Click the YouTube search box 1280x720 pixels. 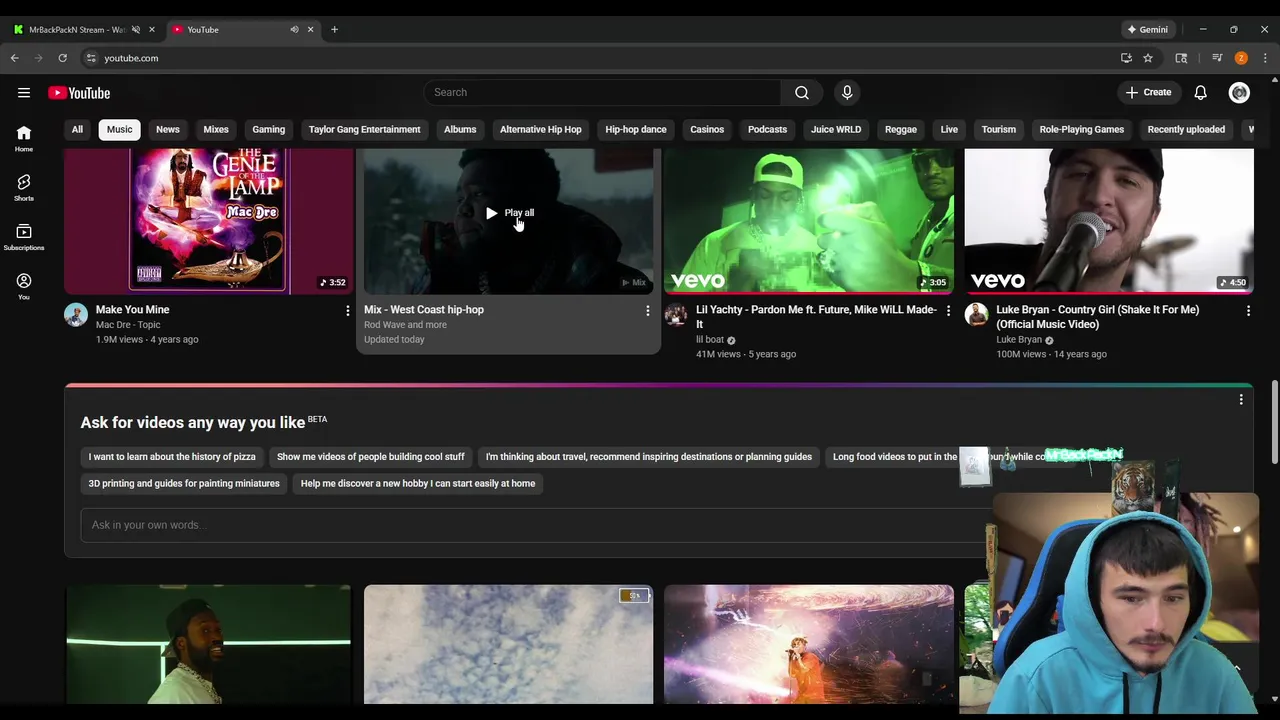click(603, 93)
